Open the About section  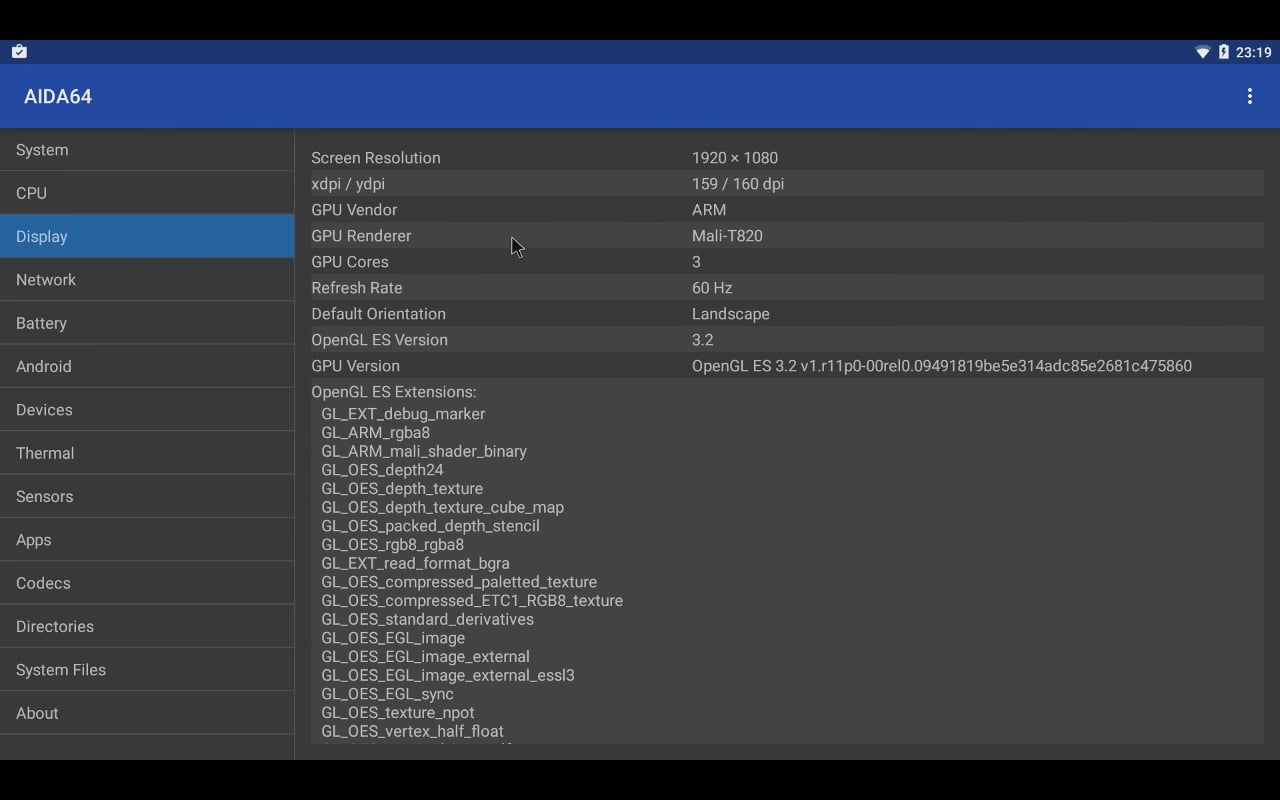coord(147,713)
